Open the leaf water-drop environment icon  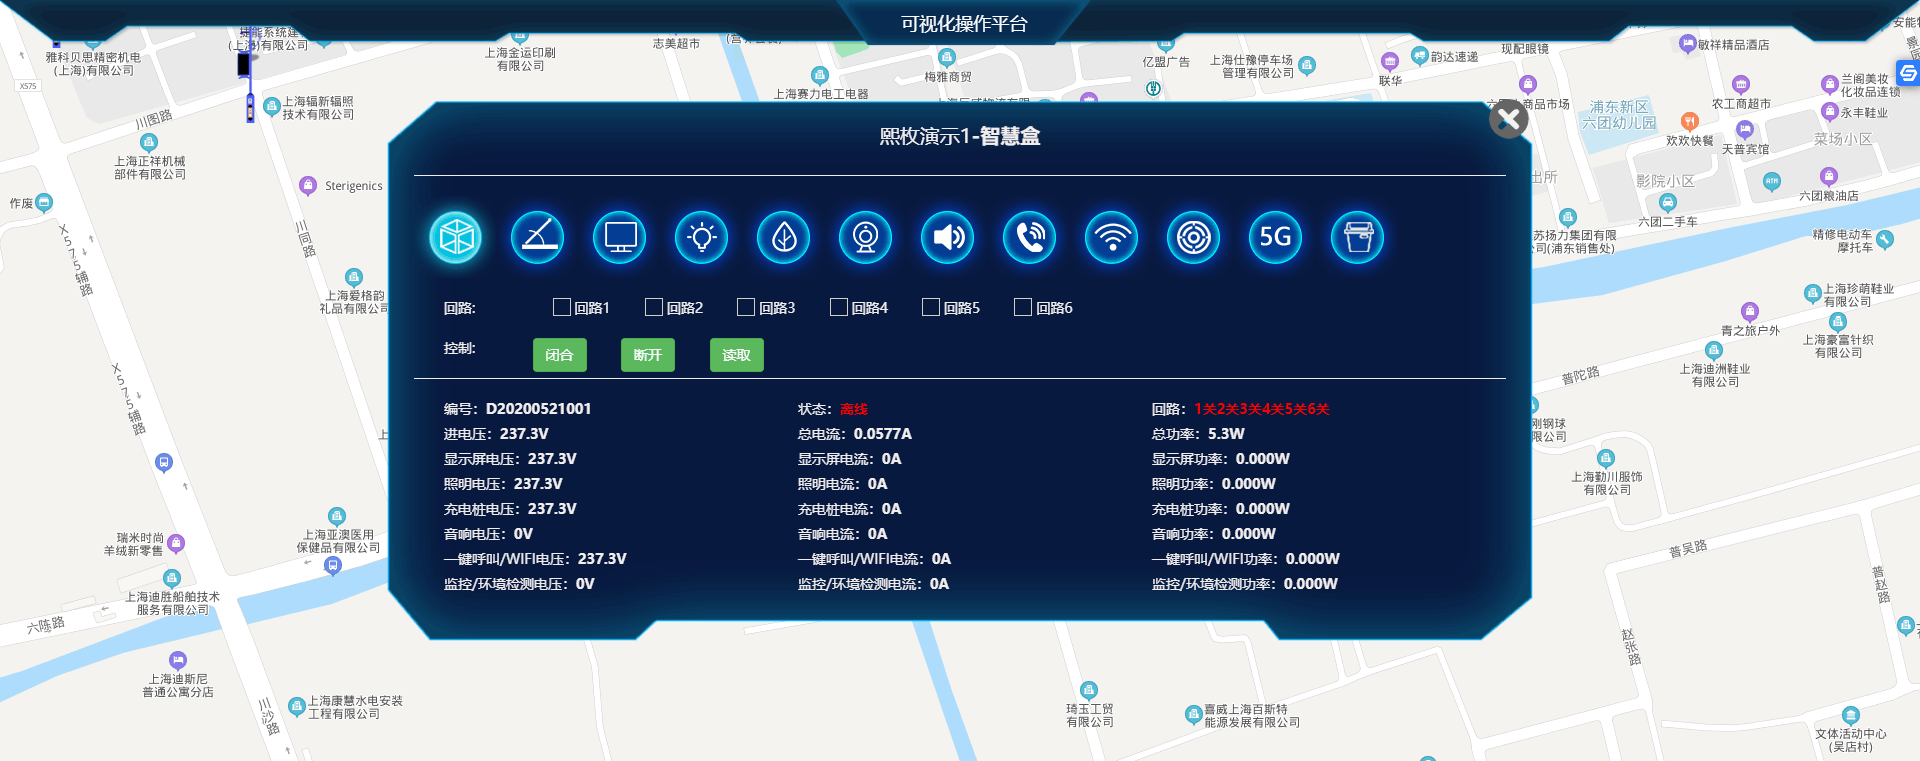[784, 238]
